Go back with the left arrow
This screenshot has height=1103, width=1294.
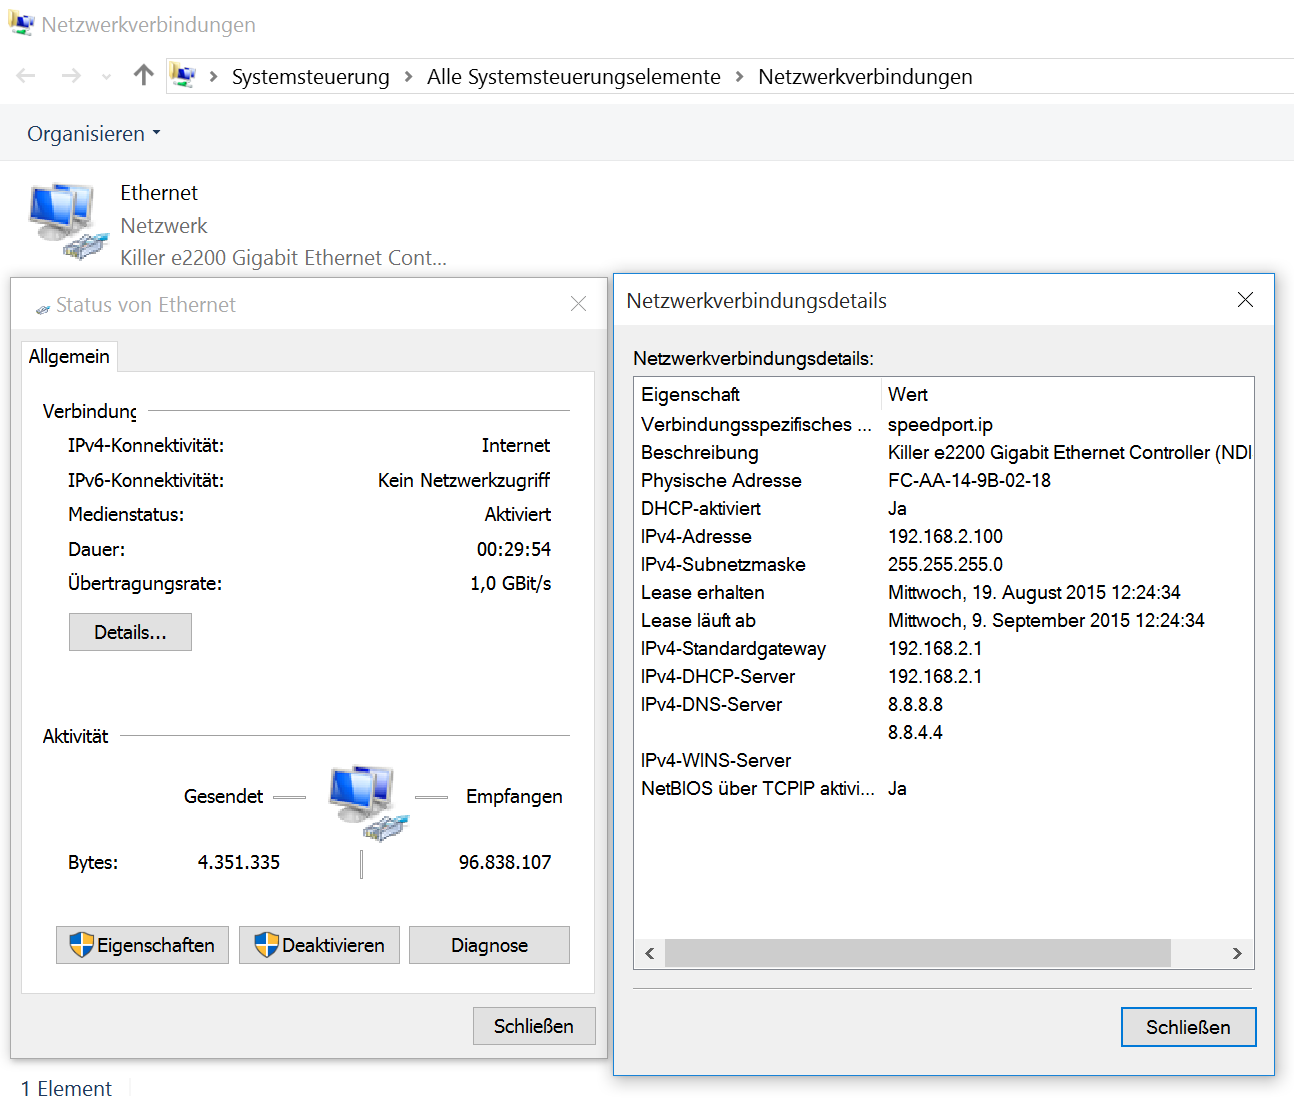tap(27, 76)
